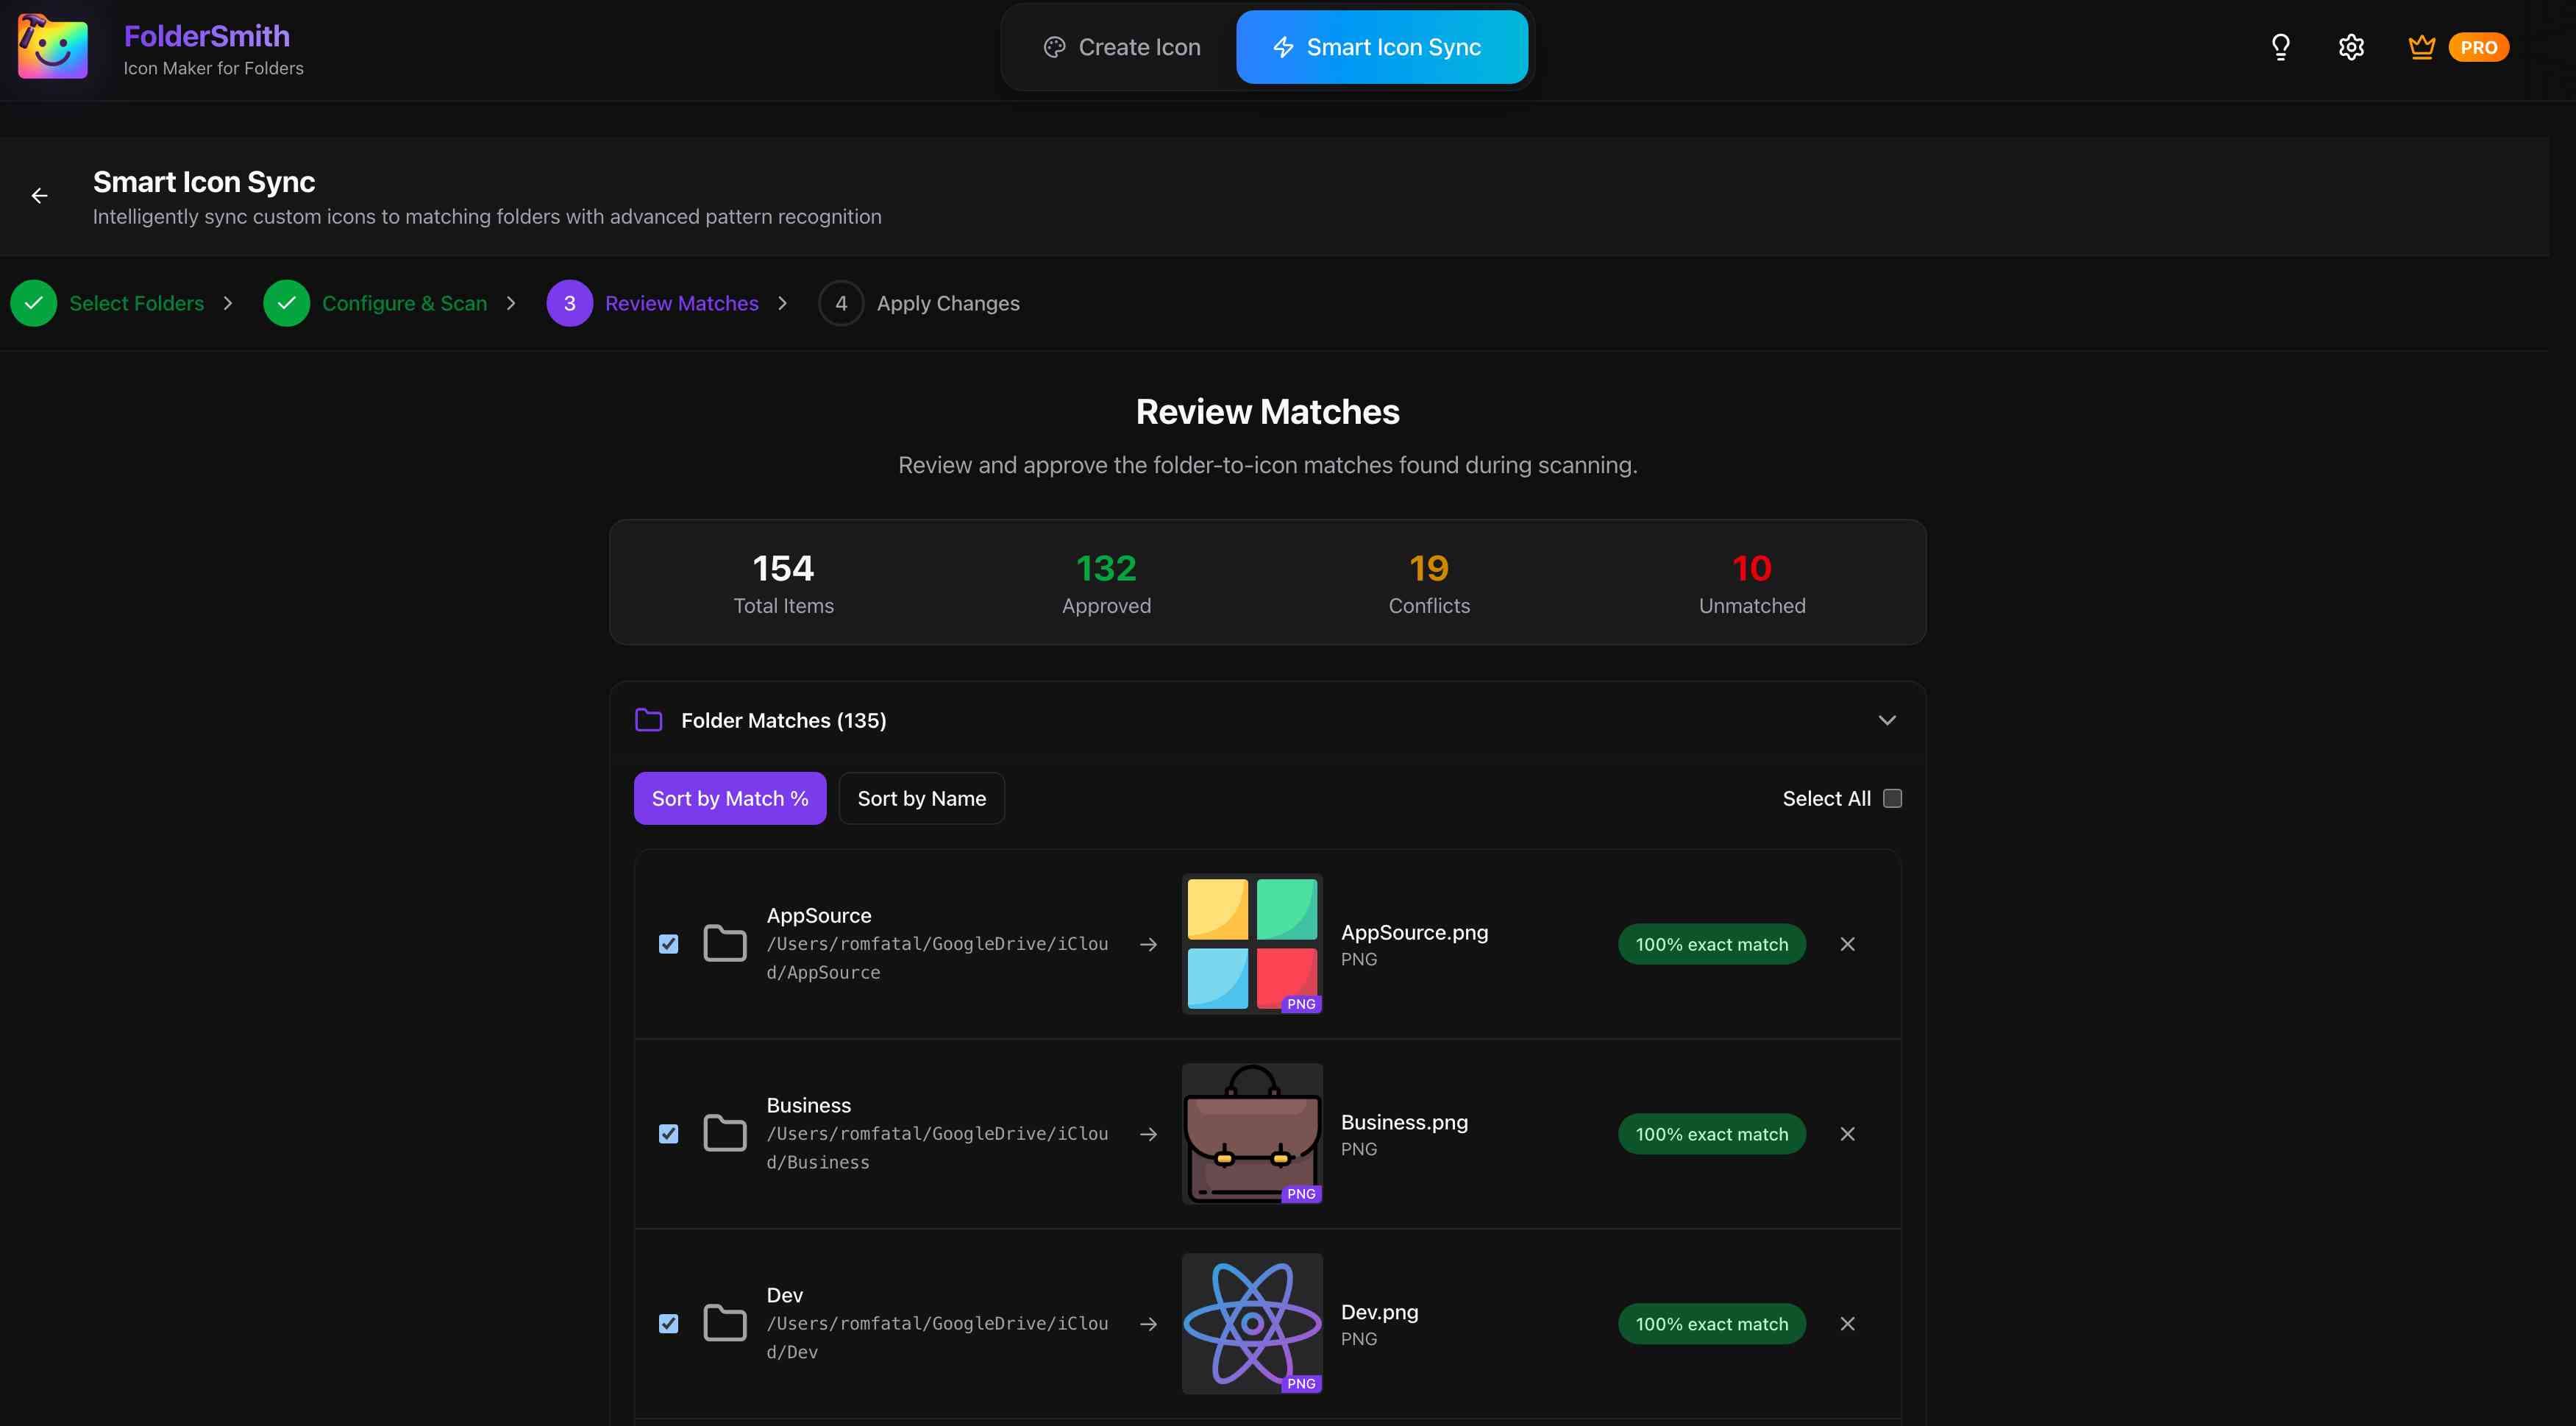Sort matches by name
Image resolution: width=2576 pixels, height=1426 pixels.
tap(921, 798)
